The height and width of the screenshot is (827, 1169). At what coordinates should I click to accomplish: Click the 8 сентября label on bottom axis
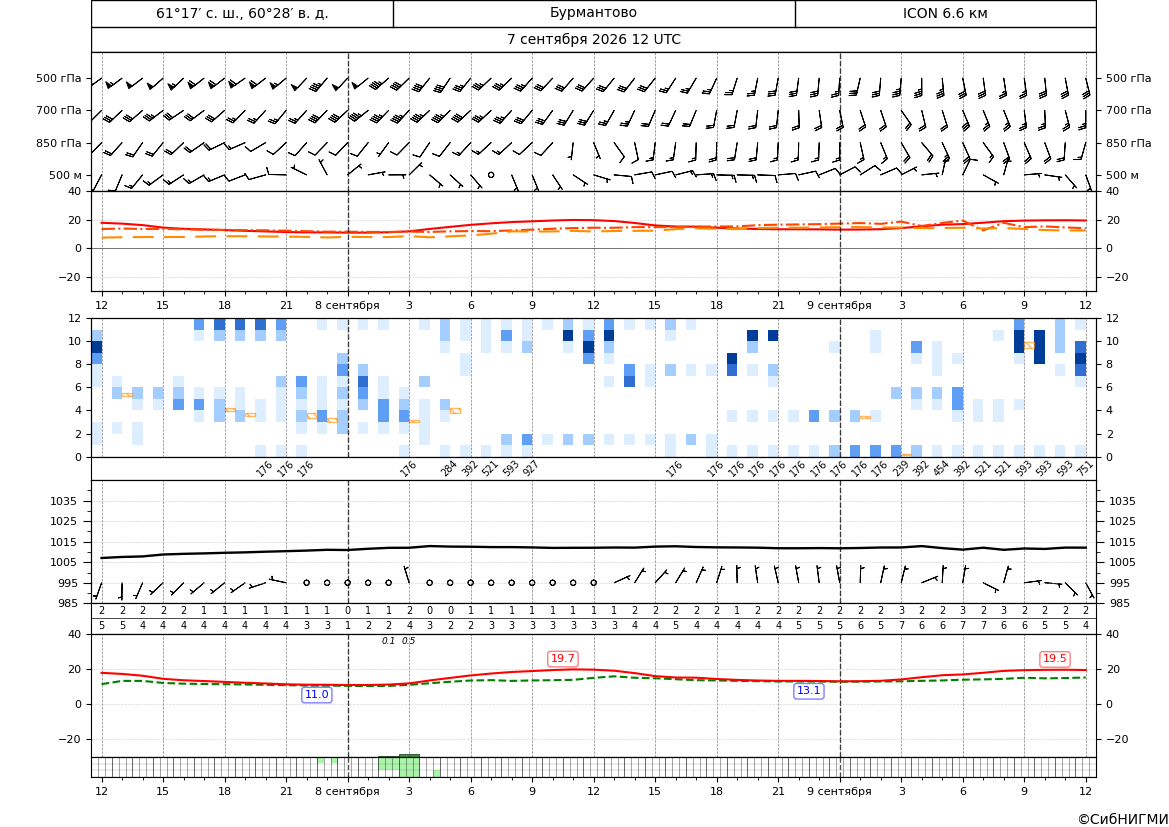point(347,791)
